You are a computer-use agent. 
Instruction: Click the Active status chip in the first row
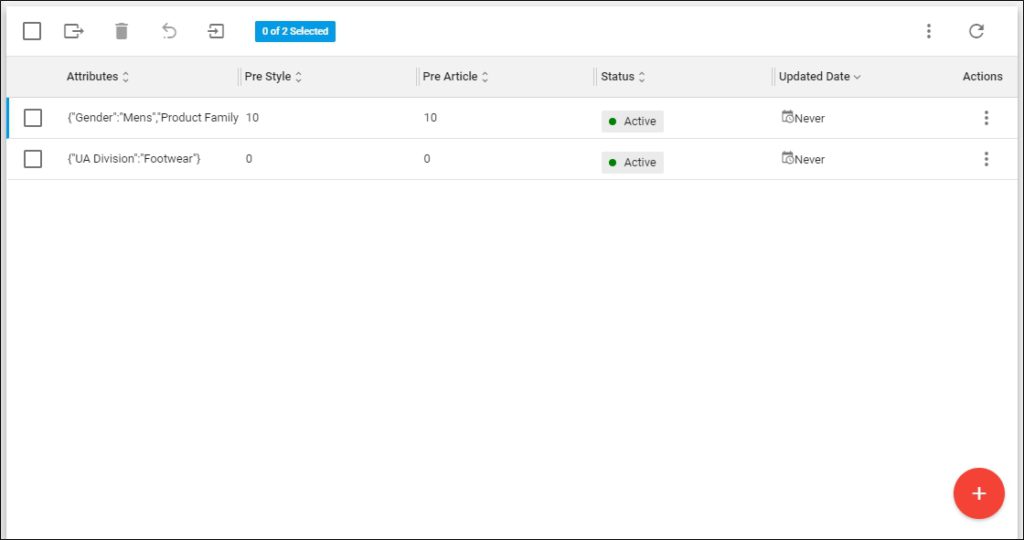click(x=632, y=121)
